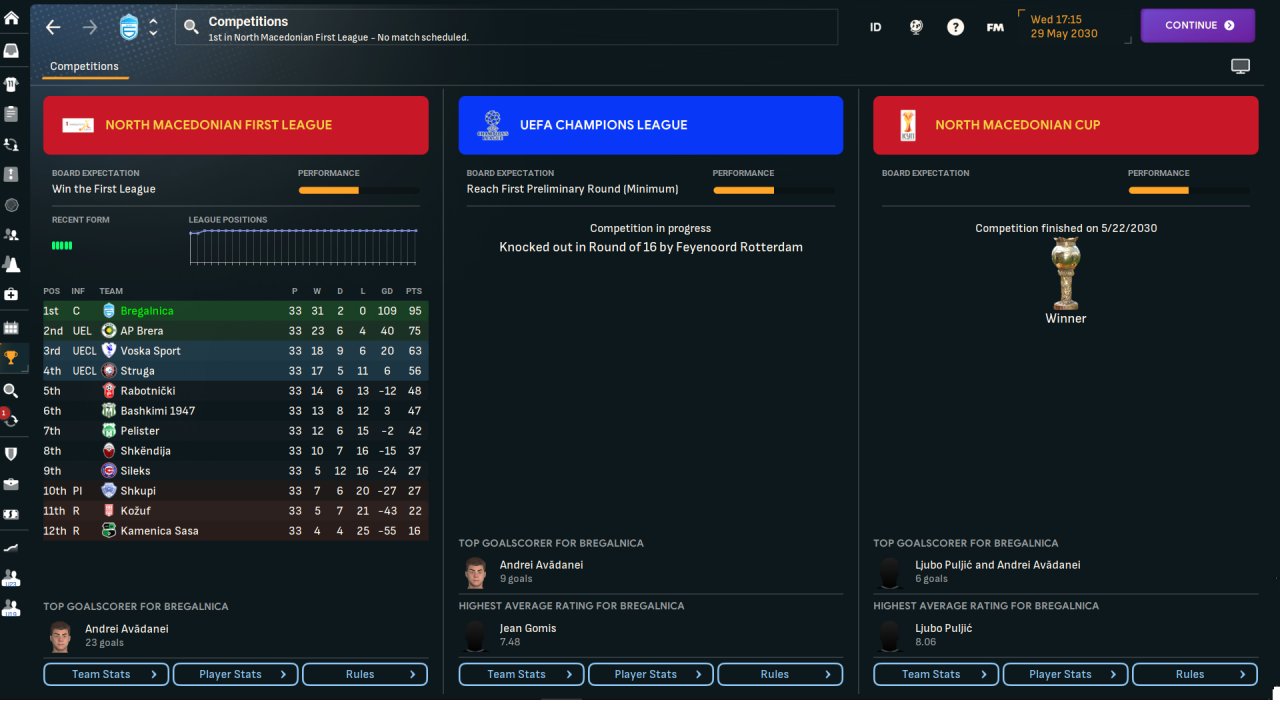Screen dimensions: 1280x720
Task: Open the ID icon in top bar
Action: click(x=875, y=28)
